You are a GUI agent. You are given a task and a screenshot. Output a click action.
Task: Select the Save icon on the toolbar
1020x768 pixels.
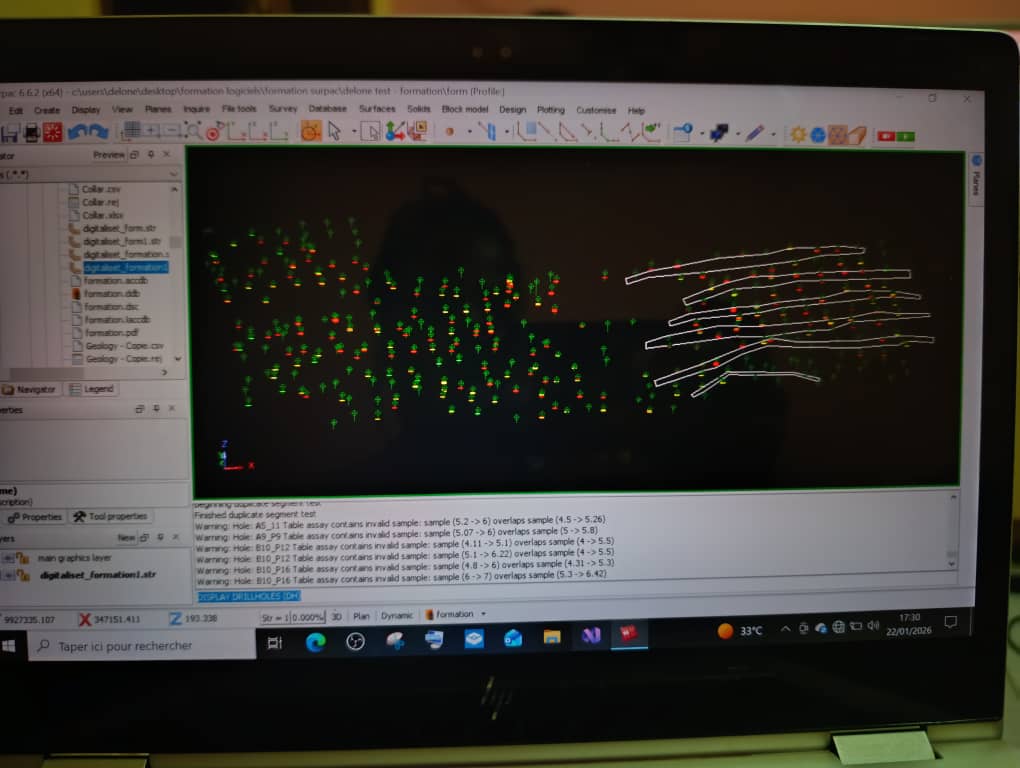click(10, 130)
